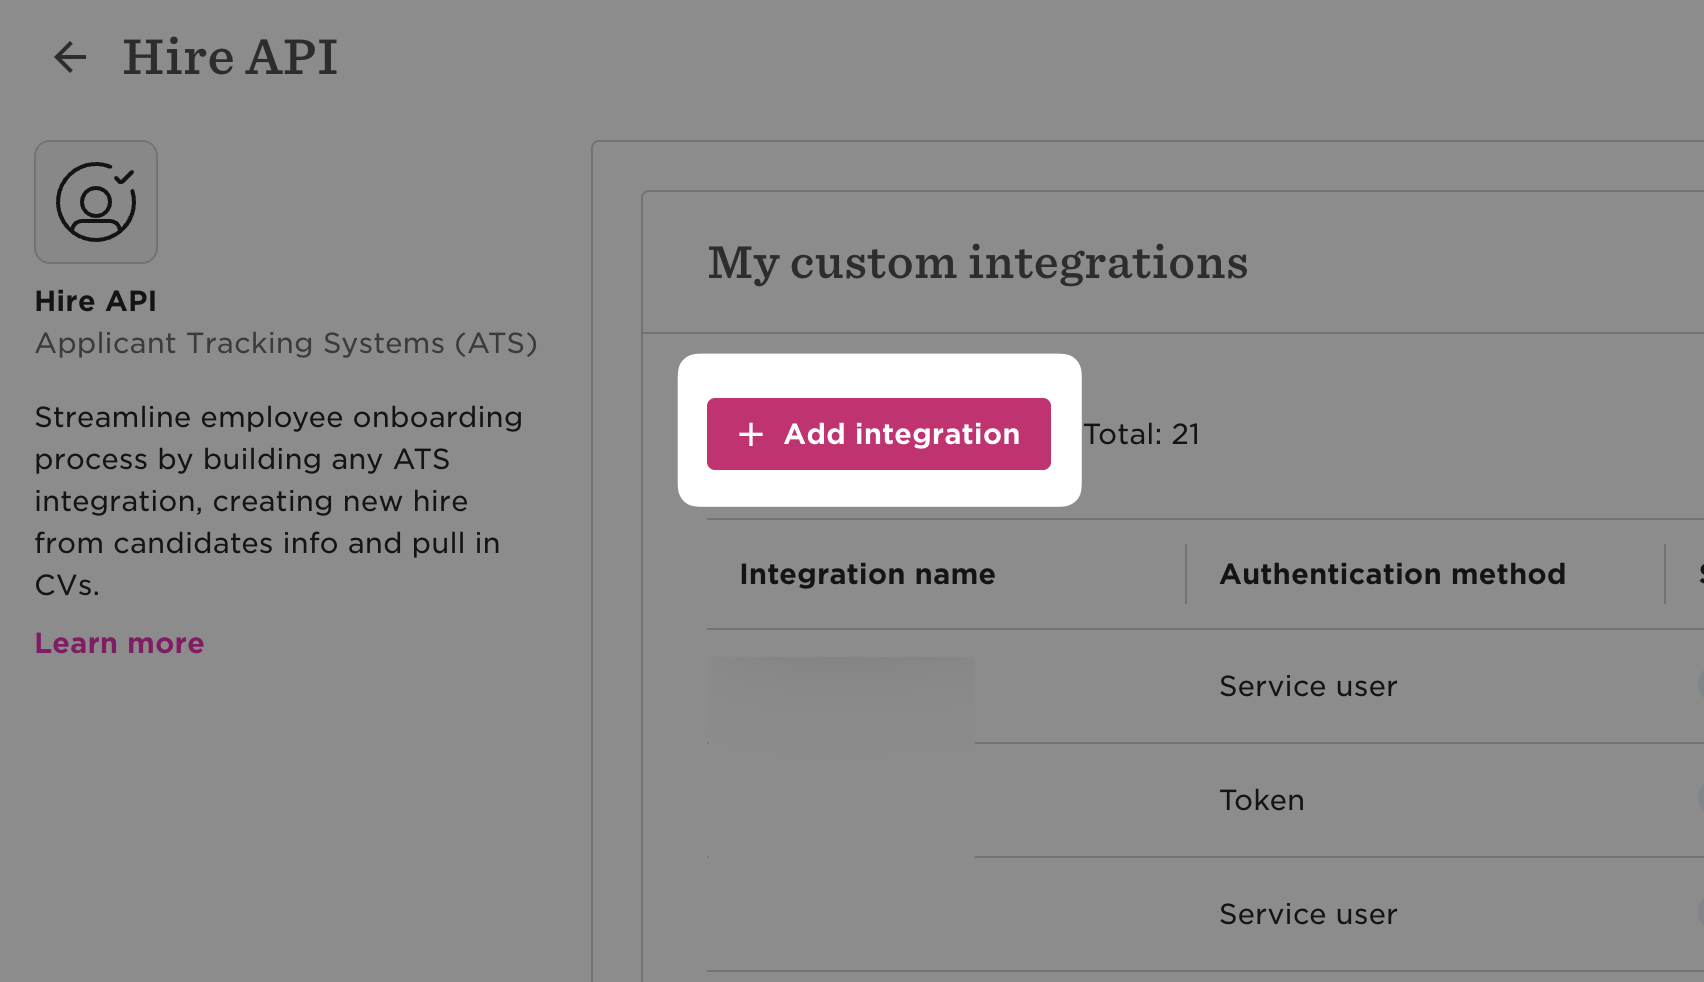This screenshot has width=1704, height=982.
Task: Sort by the Integration name column header
Action: point(867,574)
